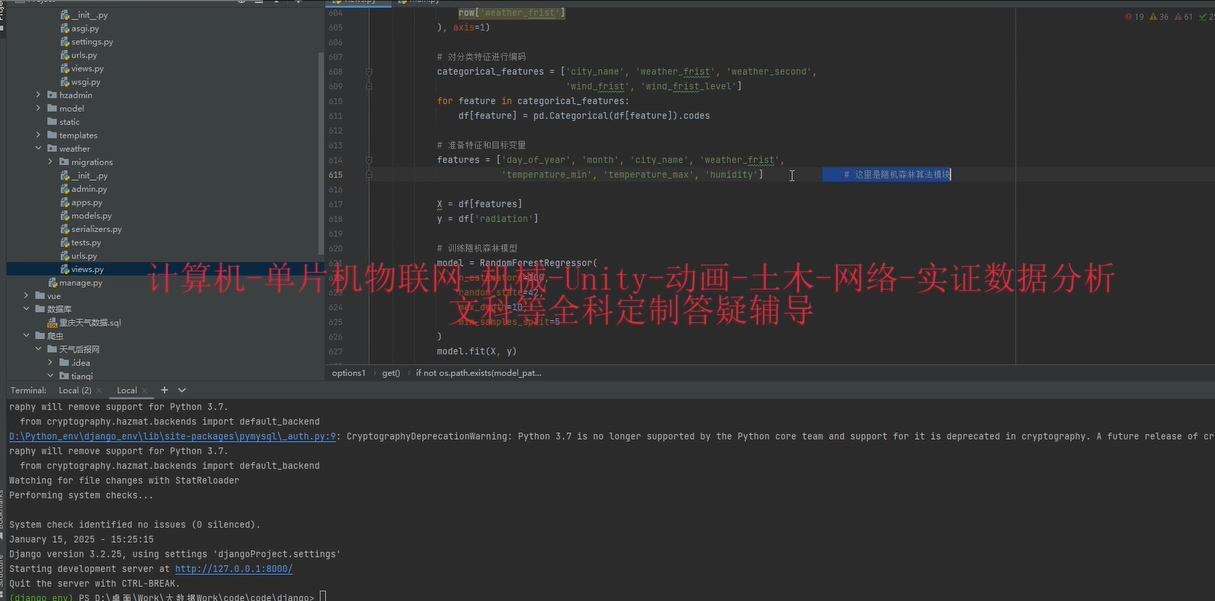Click the options1 breadcrumb
Screen dimensions: 1215x601
349,373
